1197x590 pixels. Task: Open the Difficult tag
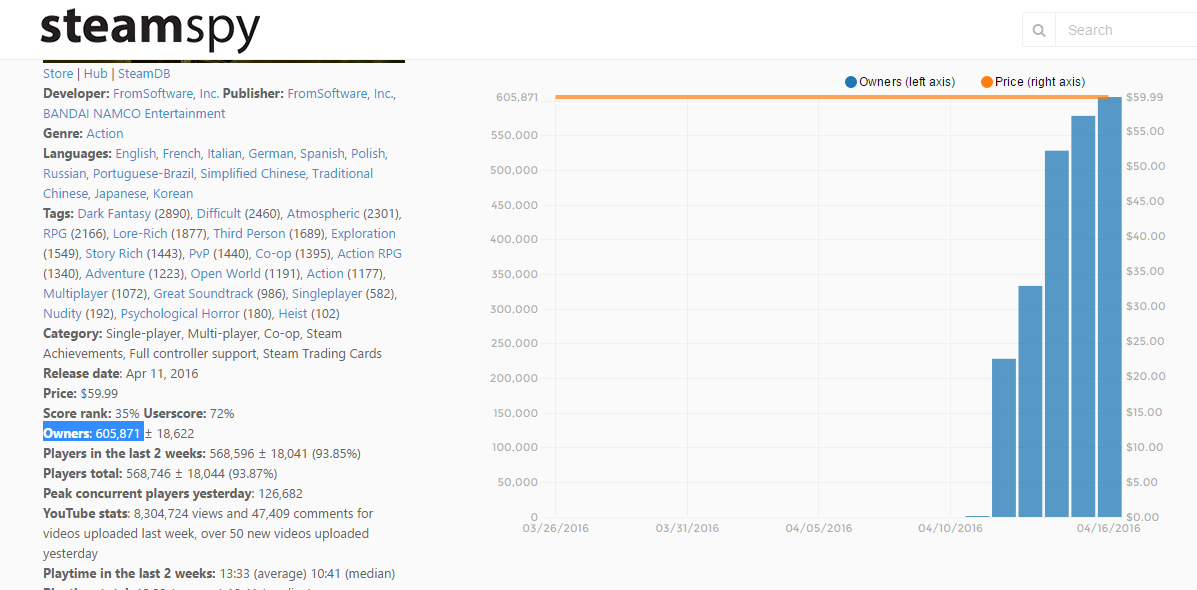click(219, 213)
